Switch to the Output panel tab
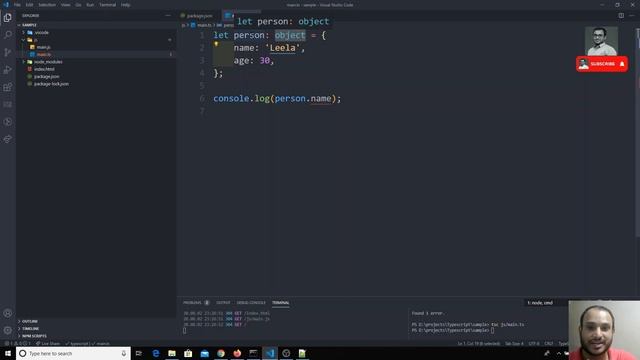Viewport: 640px width, 360px height. click(223, 303)
